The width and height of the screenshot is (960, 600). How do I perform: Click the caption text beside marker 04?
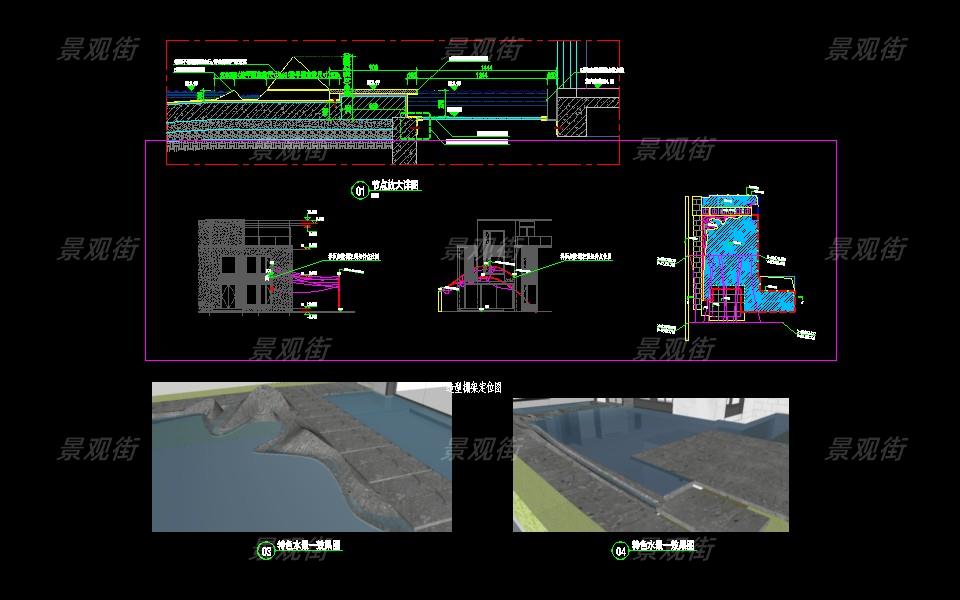(x=663, y=547)
